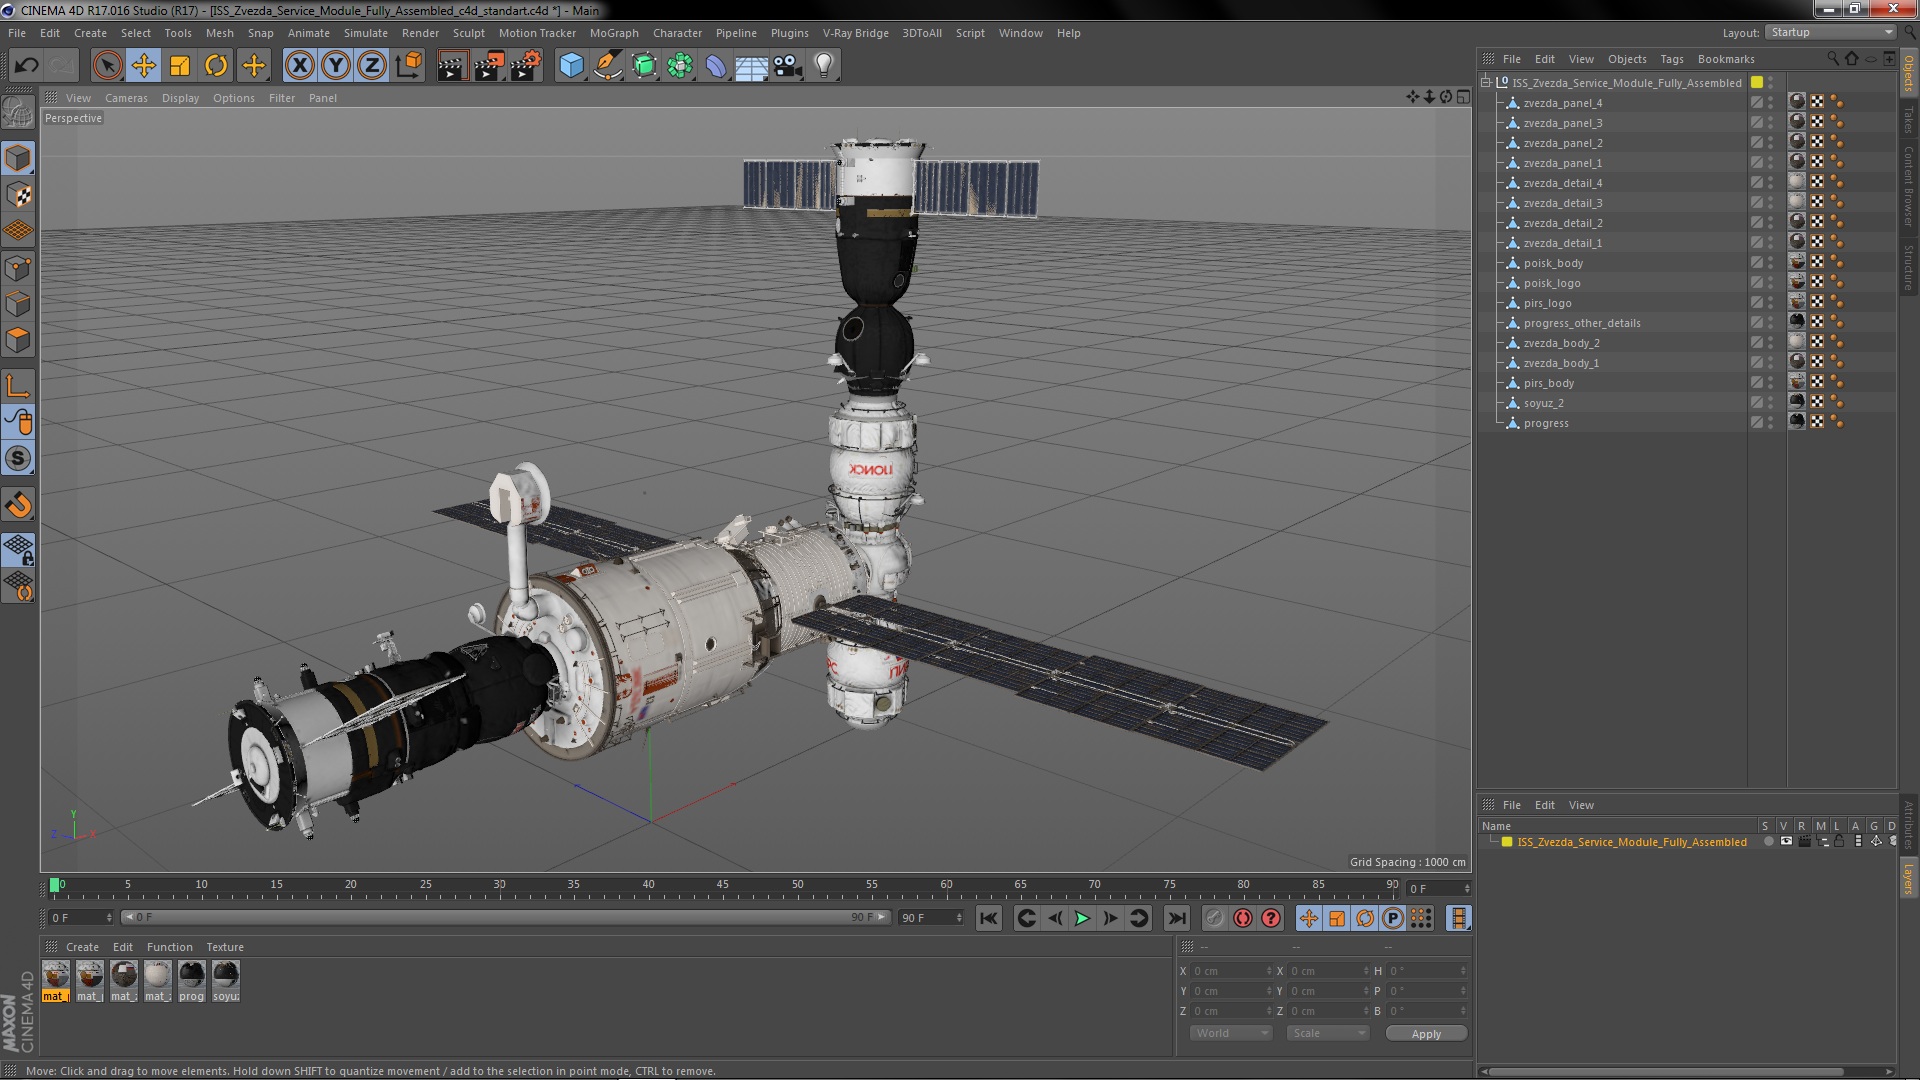
Task: Click the yellow layer color swatch of root object
Action: (1757, 83)
